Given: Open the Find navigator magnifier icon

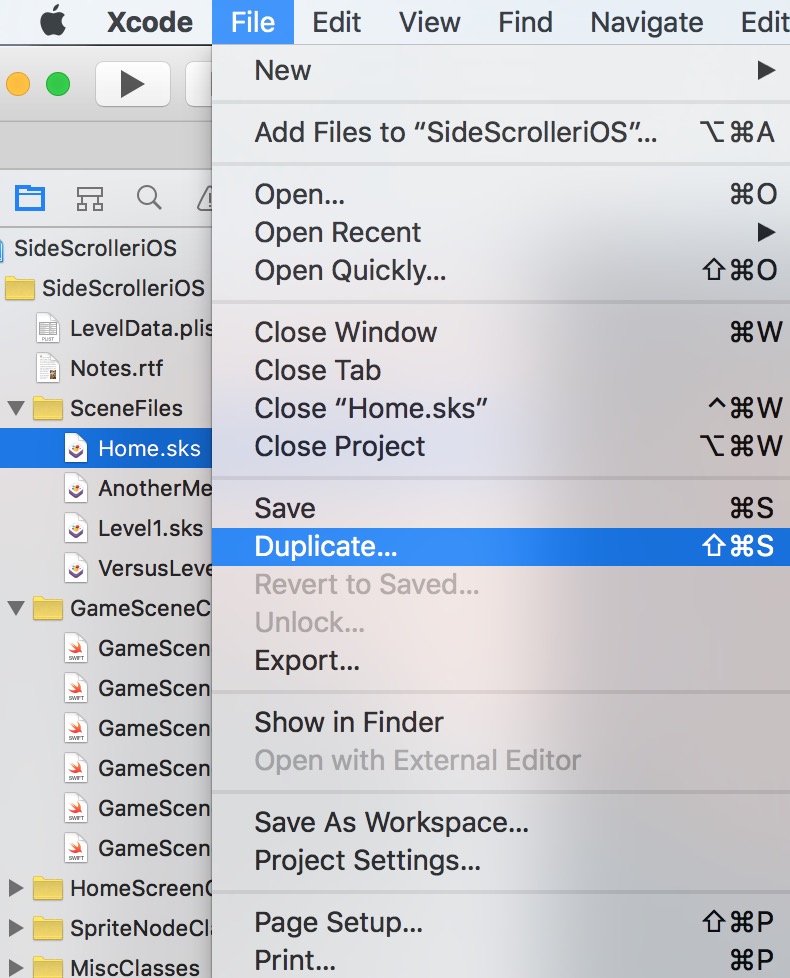Looking at the screenshot, I should [x=149, y=198].
